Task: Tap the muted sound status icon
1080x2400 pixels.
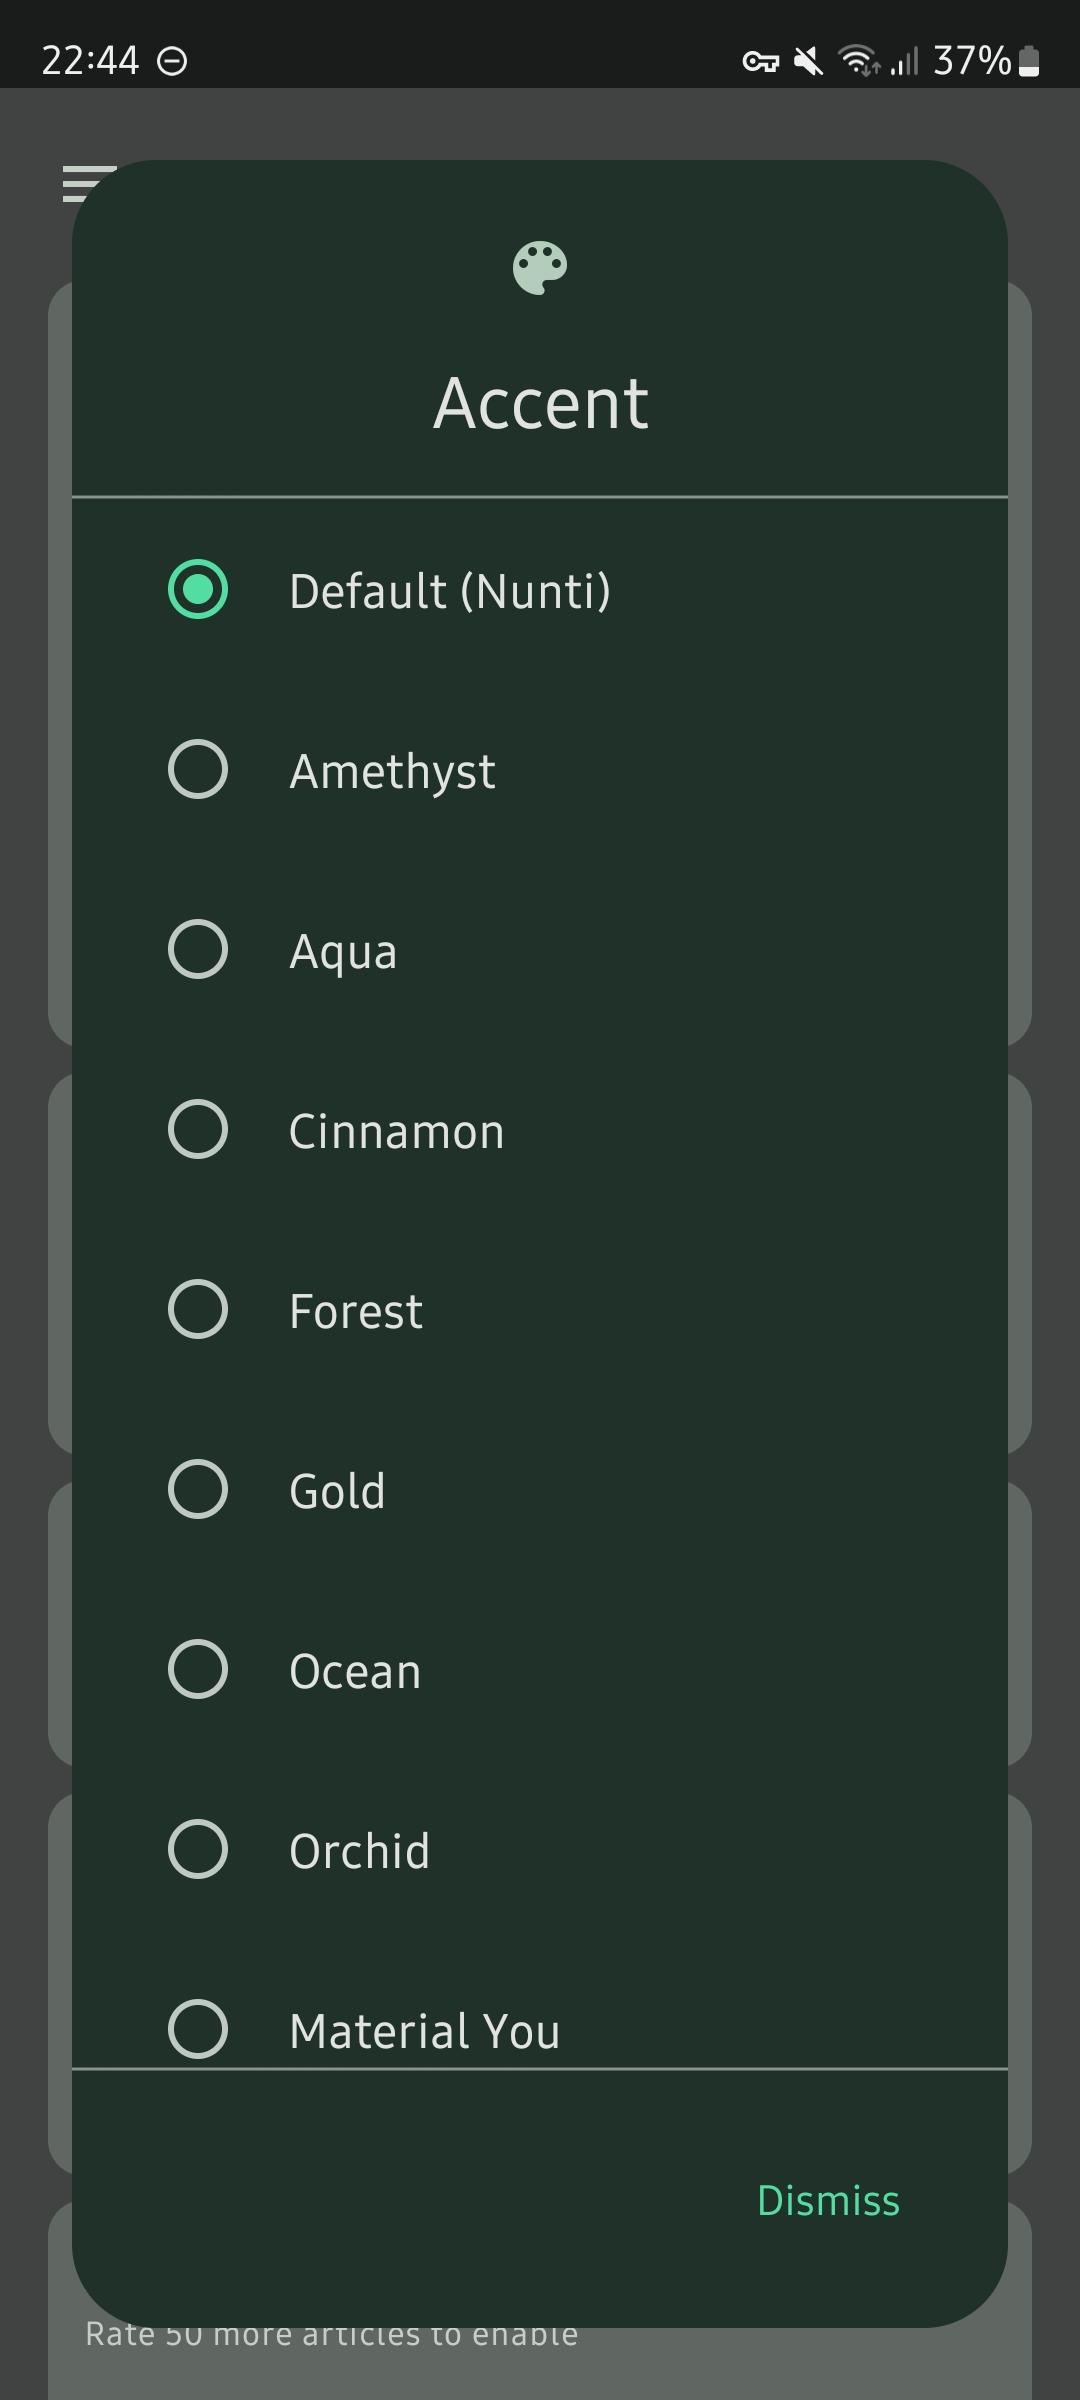Action: pyautogui.click(x=808, y=62)
